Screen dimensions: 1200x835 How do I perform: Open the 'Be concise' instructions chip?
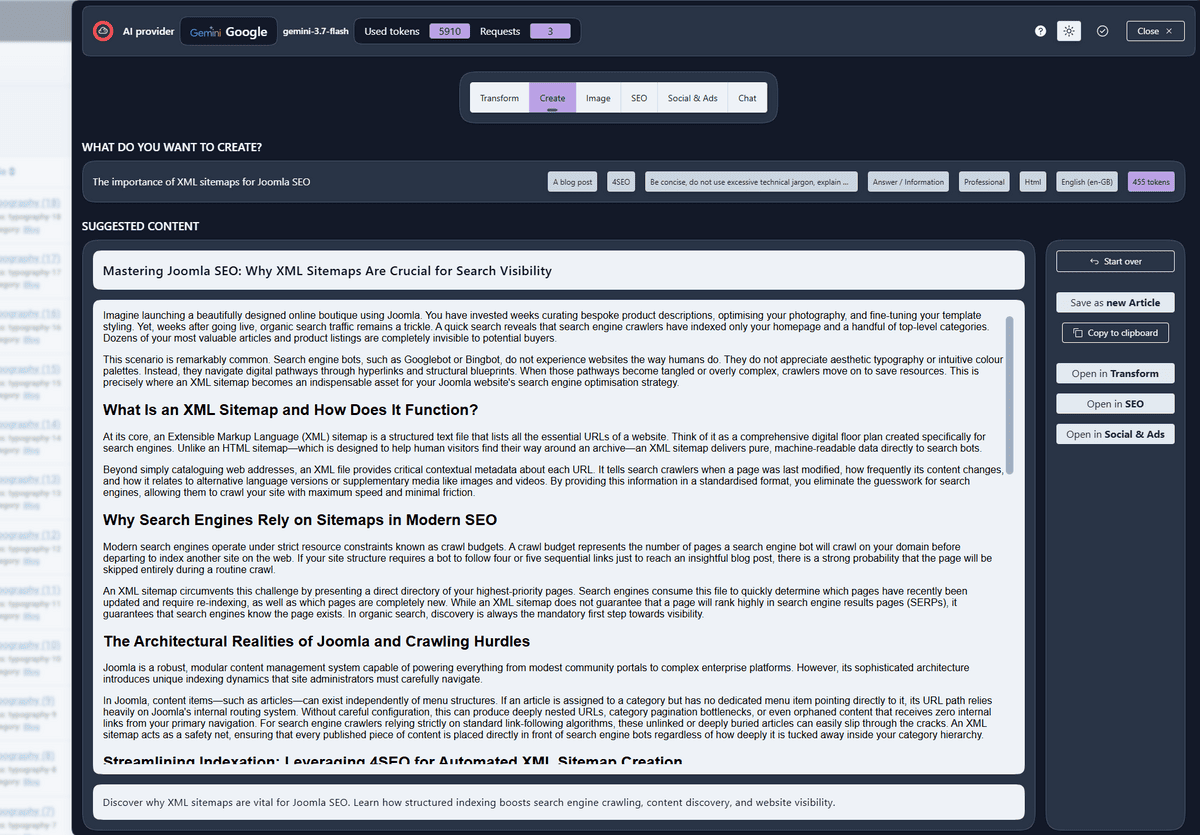point(751,182)
